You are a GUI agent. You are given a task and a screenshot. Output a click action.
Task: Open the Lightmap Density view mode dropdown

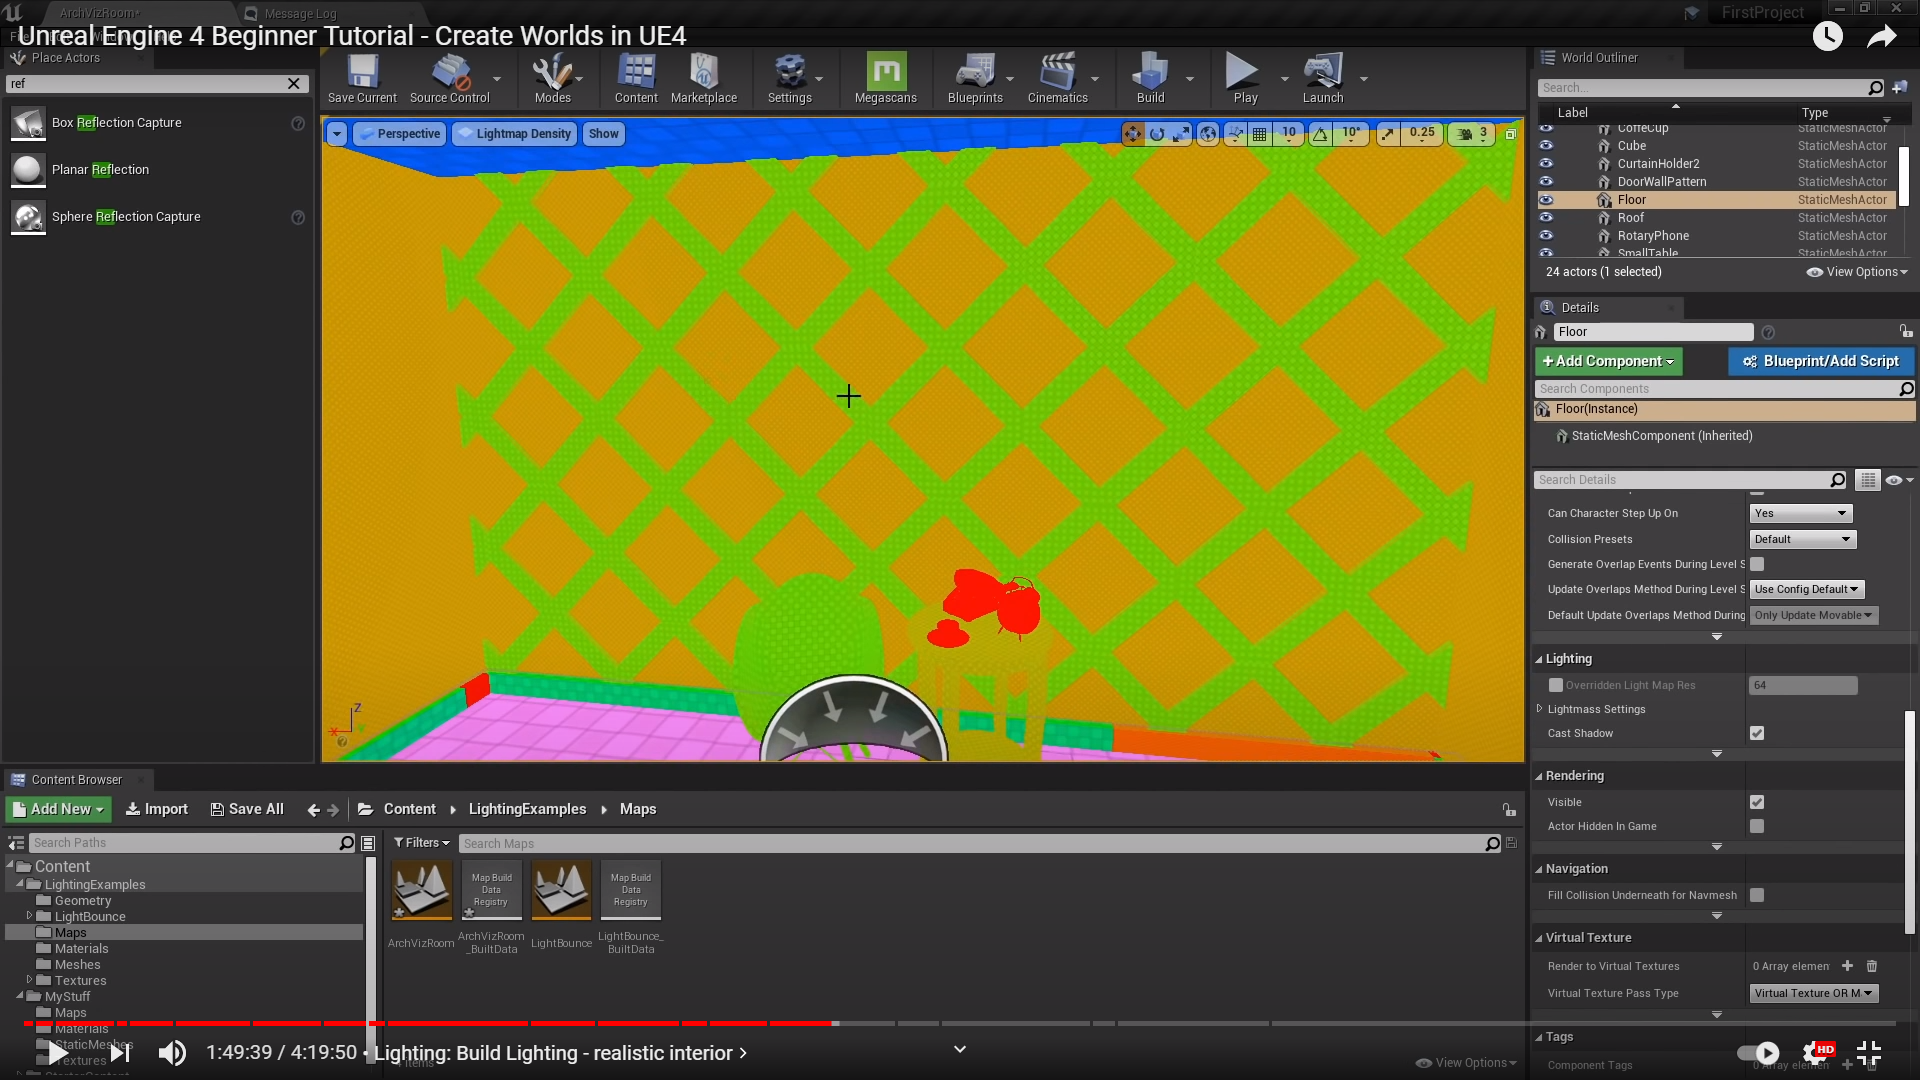pos(515,134)
